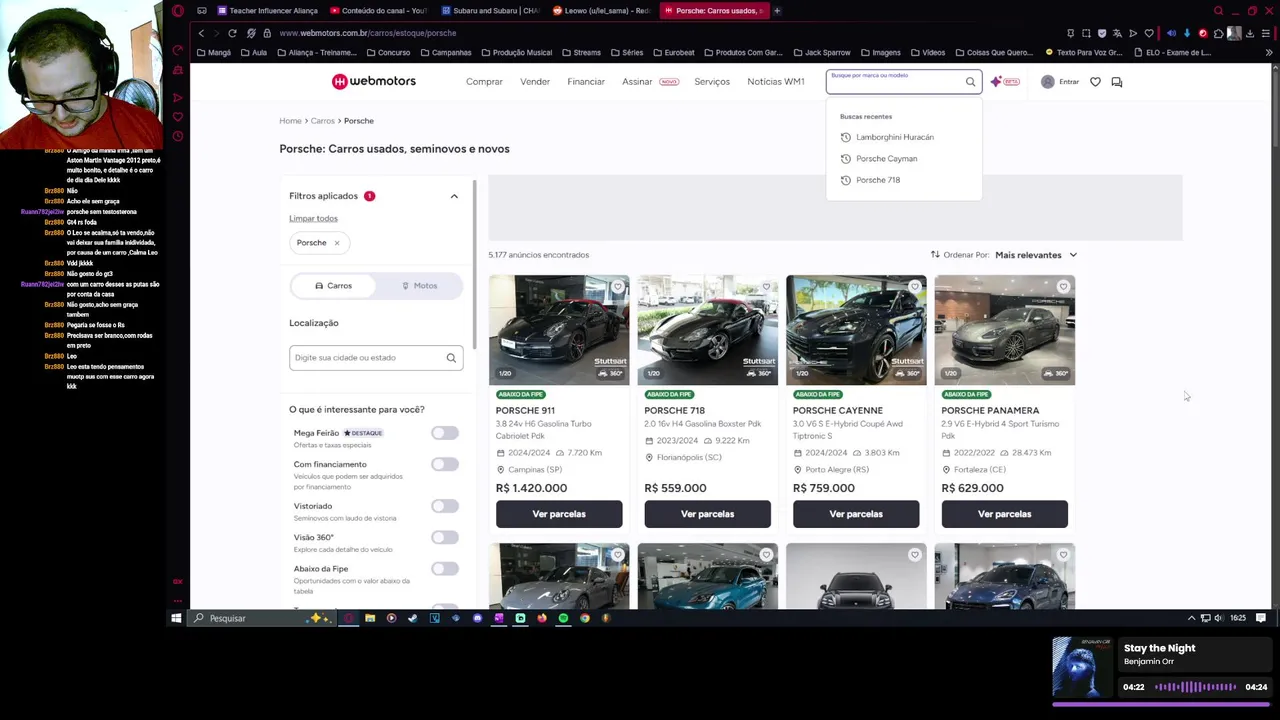Go to Carros in the breadcrumb

[x=322, y=121]
